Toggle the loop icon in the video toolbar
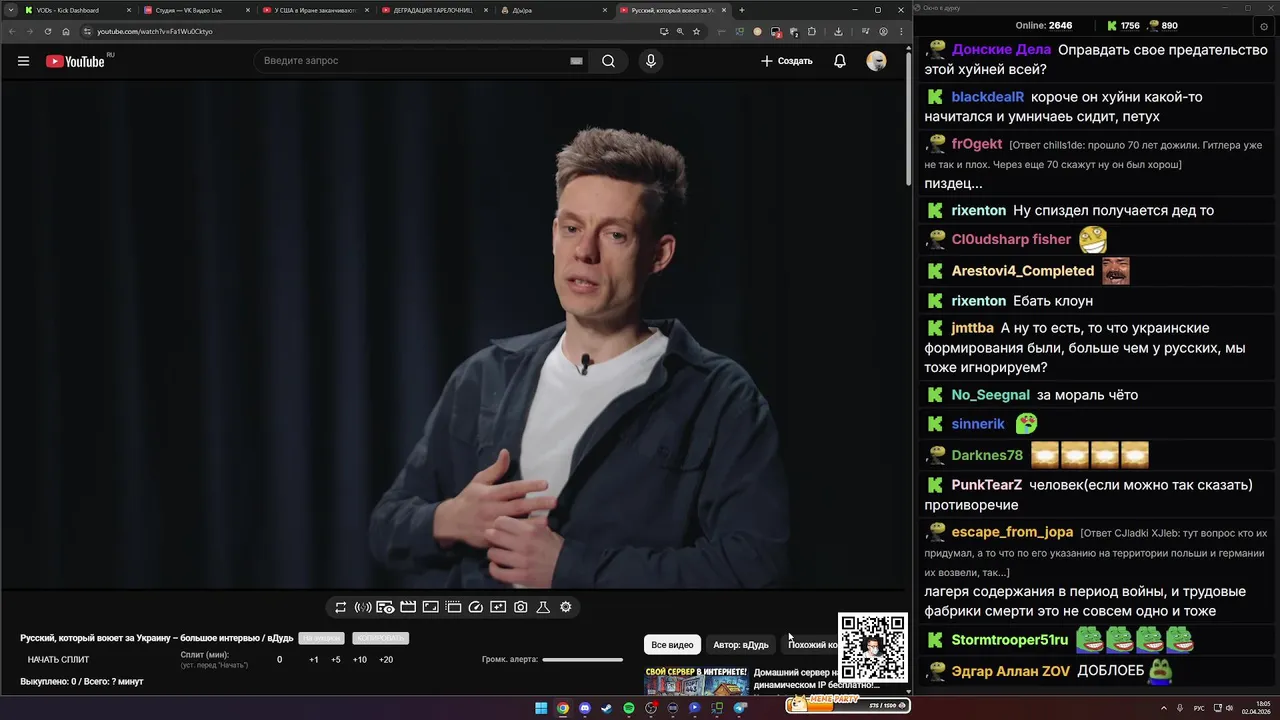This screenshot has width=1280, height=720. pyautogui.click(x=340, y=607)
